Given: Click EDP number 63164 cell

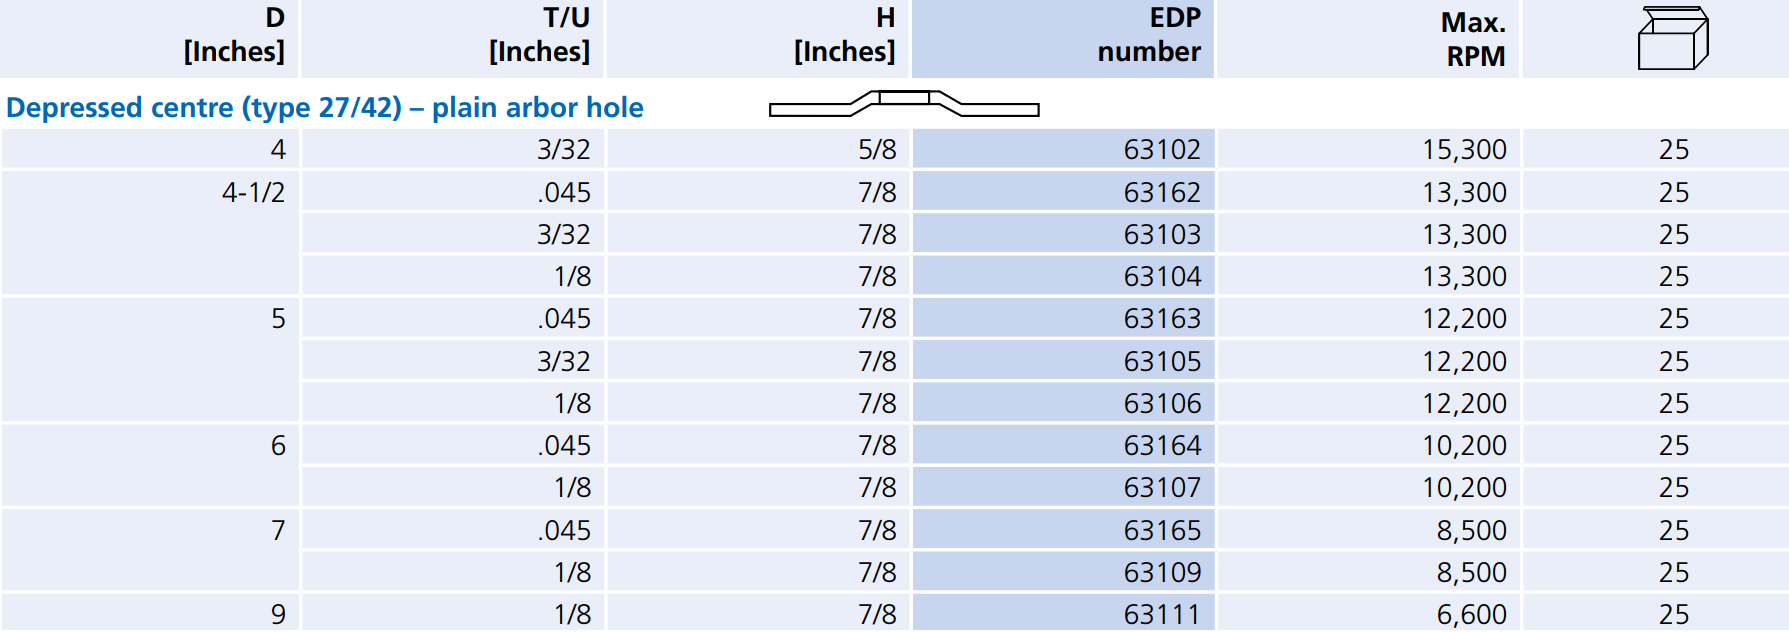Looking at the screenshot, I should click(1162, 445).
